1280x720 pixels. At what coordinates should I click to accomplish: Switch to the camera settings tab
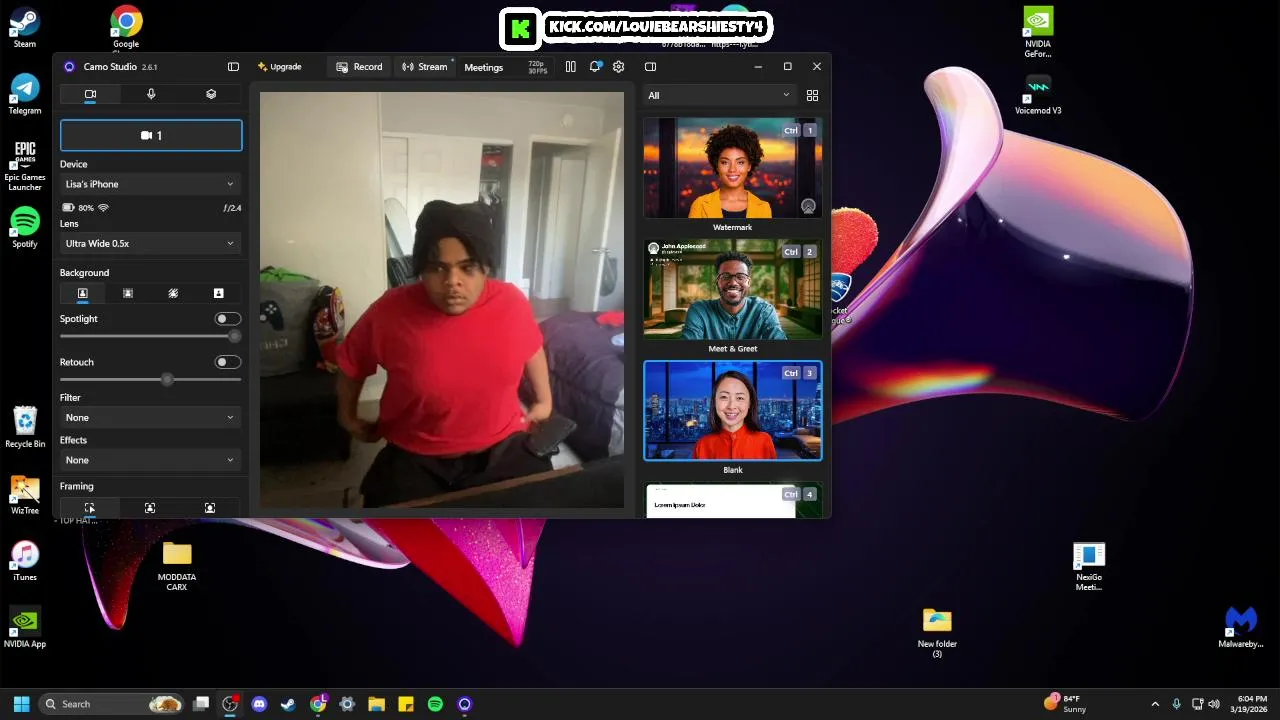[90, 94]
